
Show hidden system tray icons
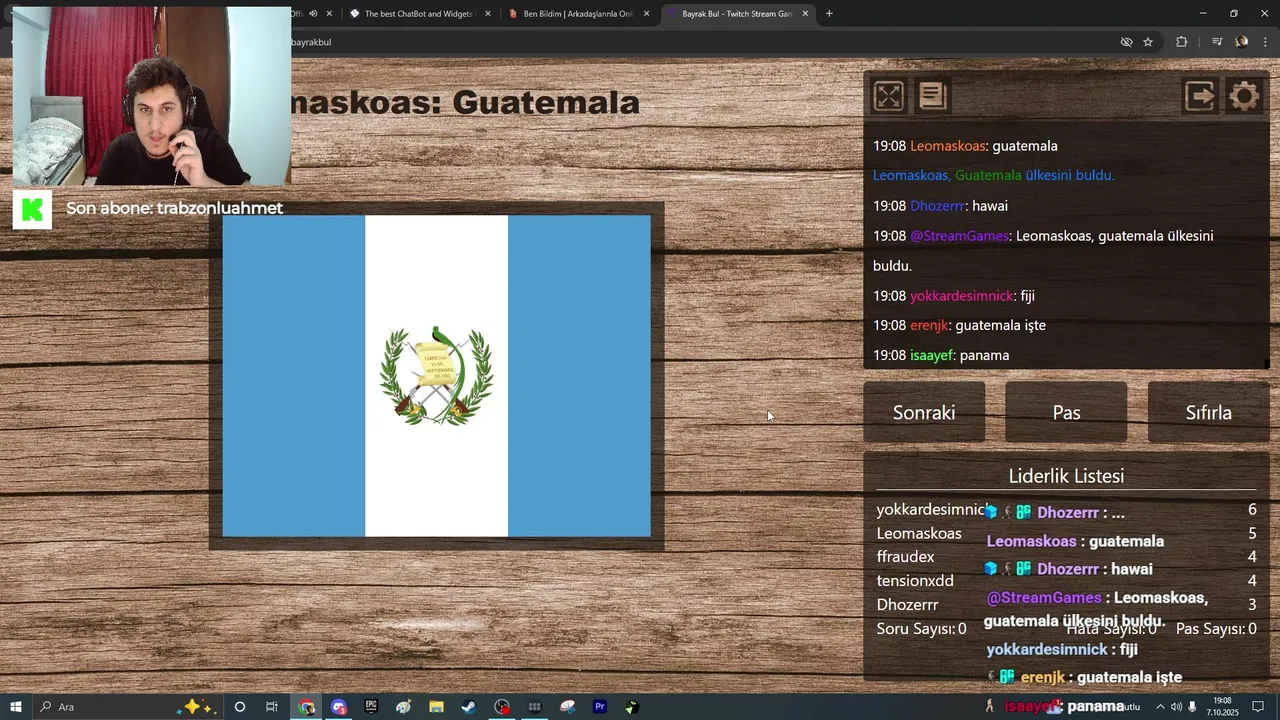click(1160, 707)
